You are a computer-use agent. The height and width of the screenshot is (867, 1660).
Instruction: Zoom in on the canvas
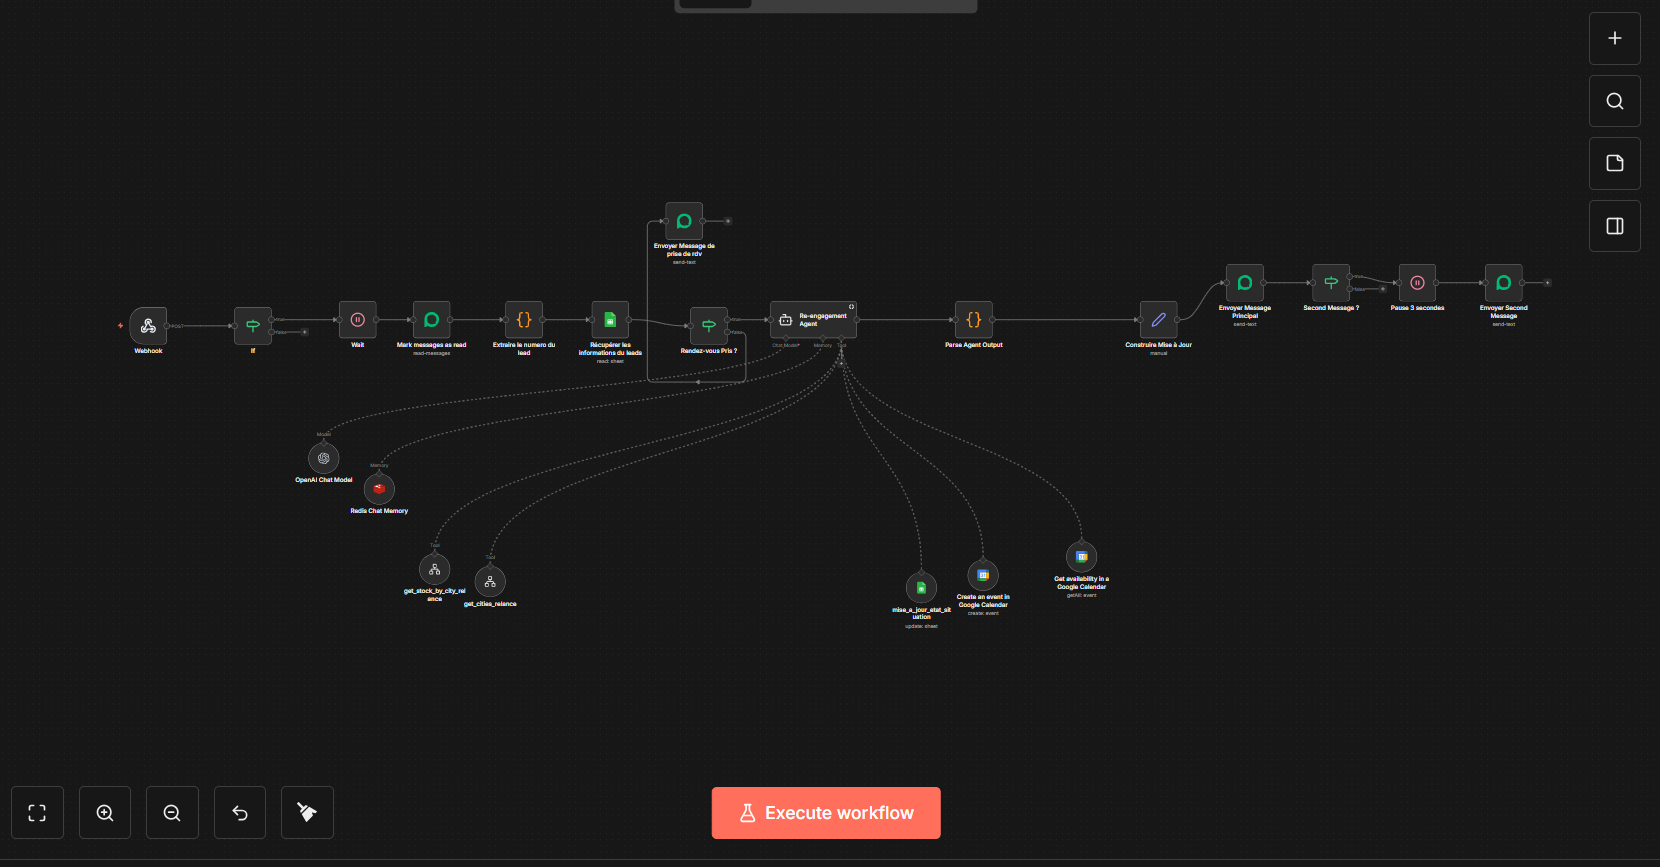[x=105, y=813]
